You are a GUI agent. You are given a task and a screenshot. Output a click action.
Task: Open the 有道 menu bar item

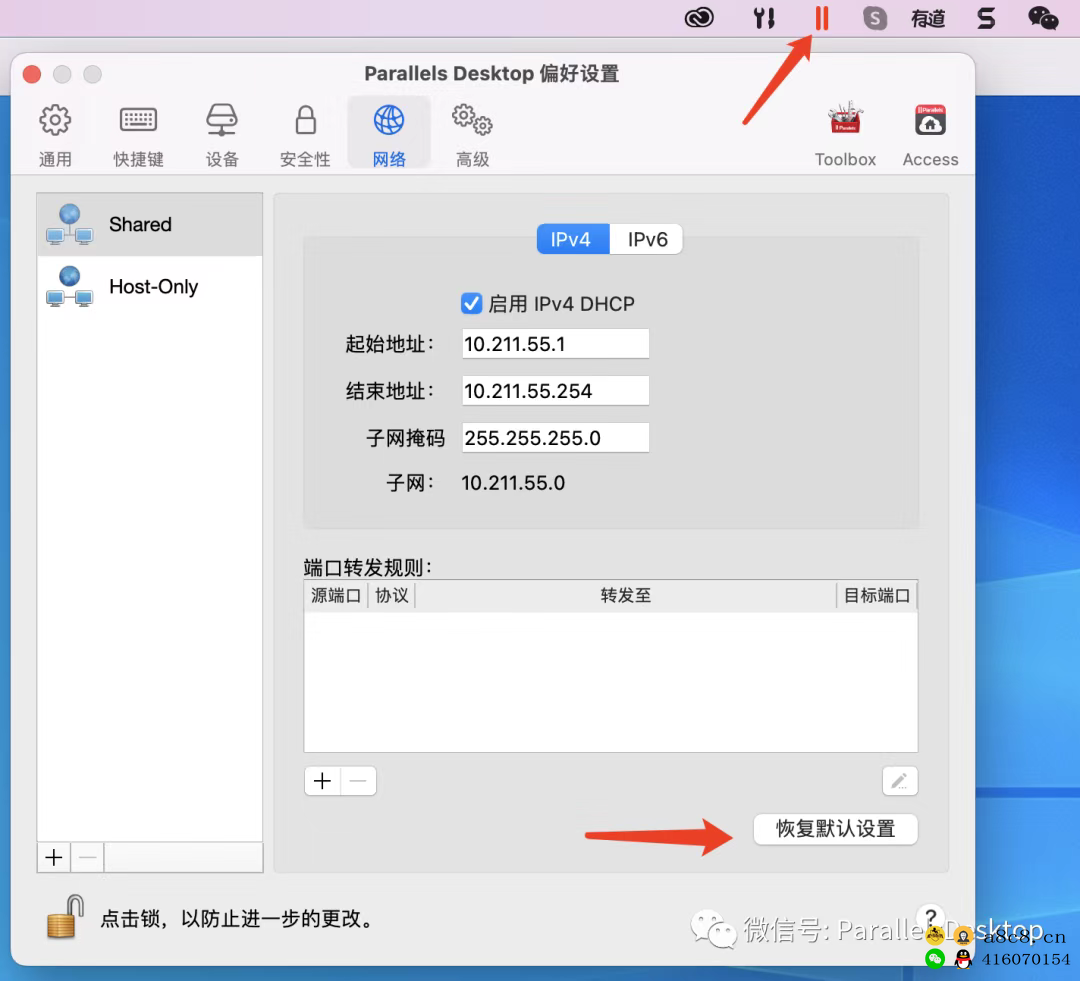pos(928,18)
